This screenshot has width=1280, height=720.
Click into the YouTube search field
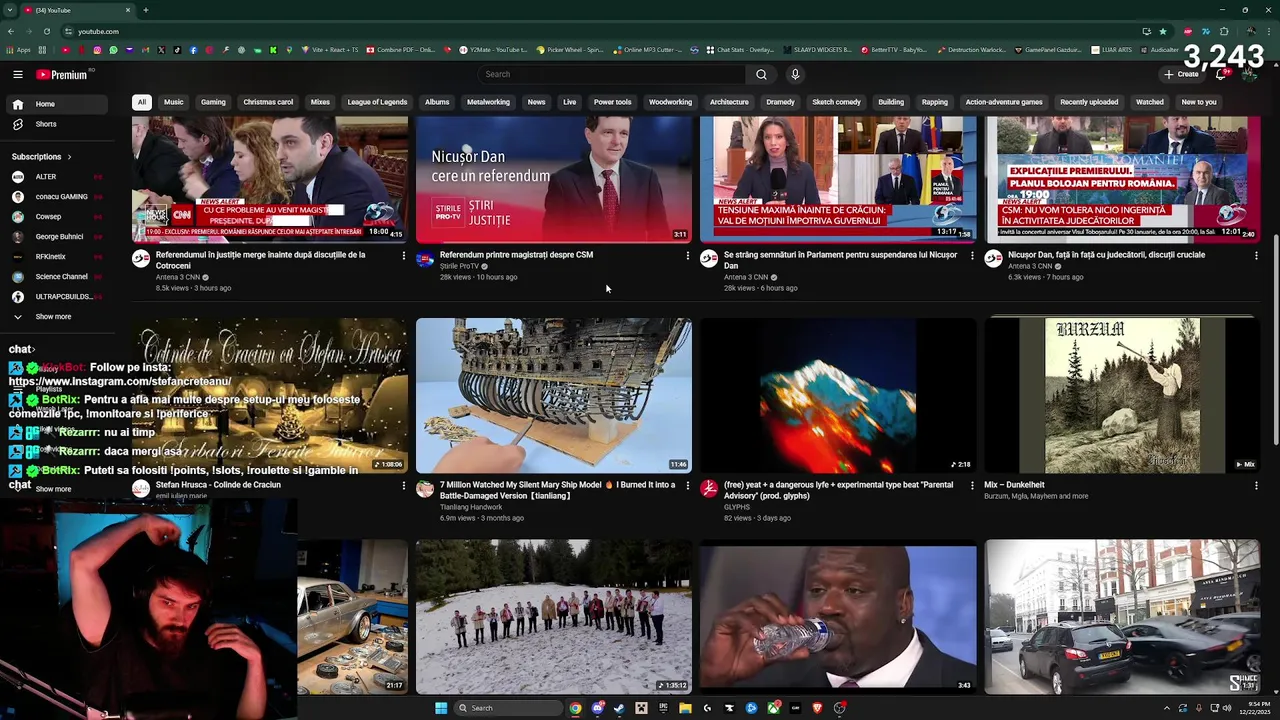[611, 74]
